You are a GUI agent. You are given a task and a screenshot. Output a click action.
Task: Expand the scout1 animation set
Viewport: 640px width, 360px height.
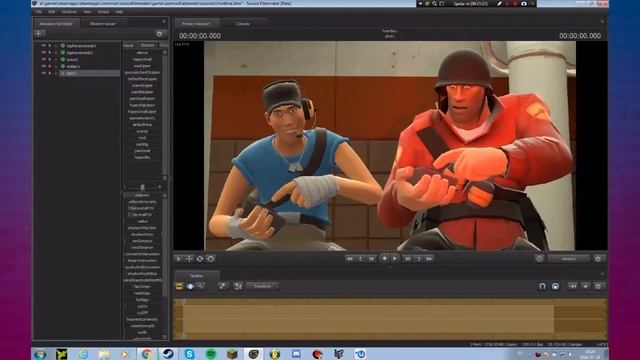[x=50, y=59]
